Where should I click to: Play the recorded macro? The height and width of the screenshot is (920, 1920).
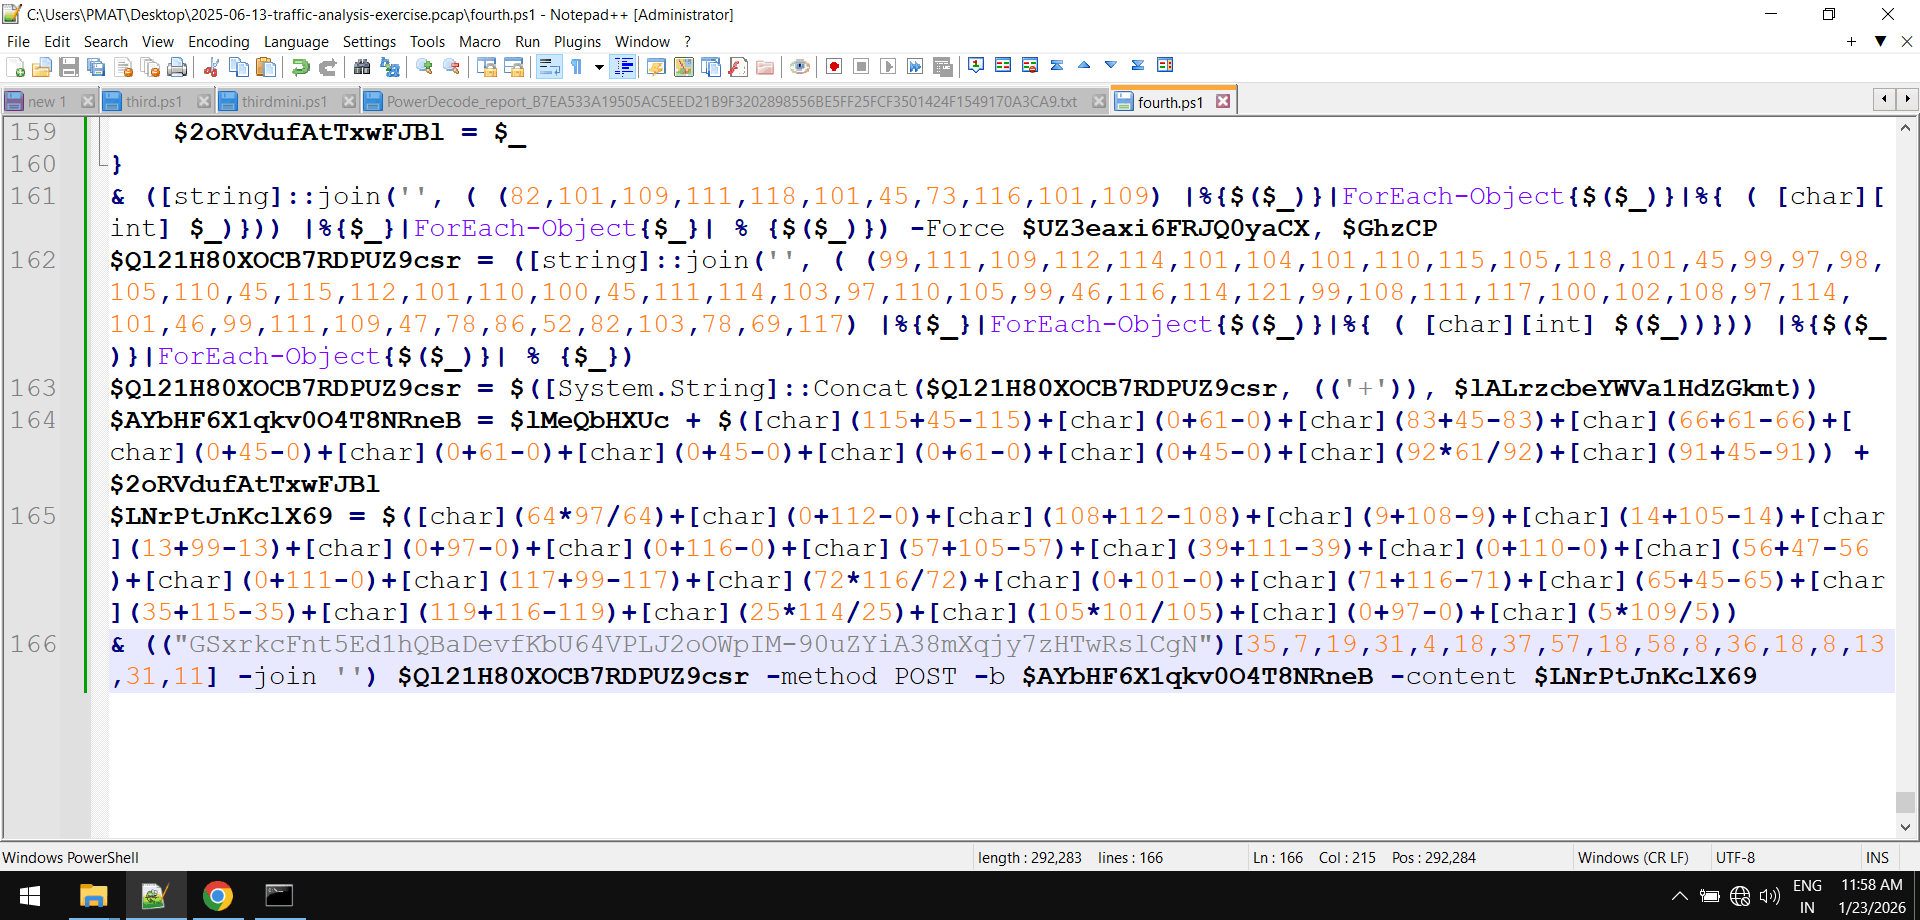[889, 66]
